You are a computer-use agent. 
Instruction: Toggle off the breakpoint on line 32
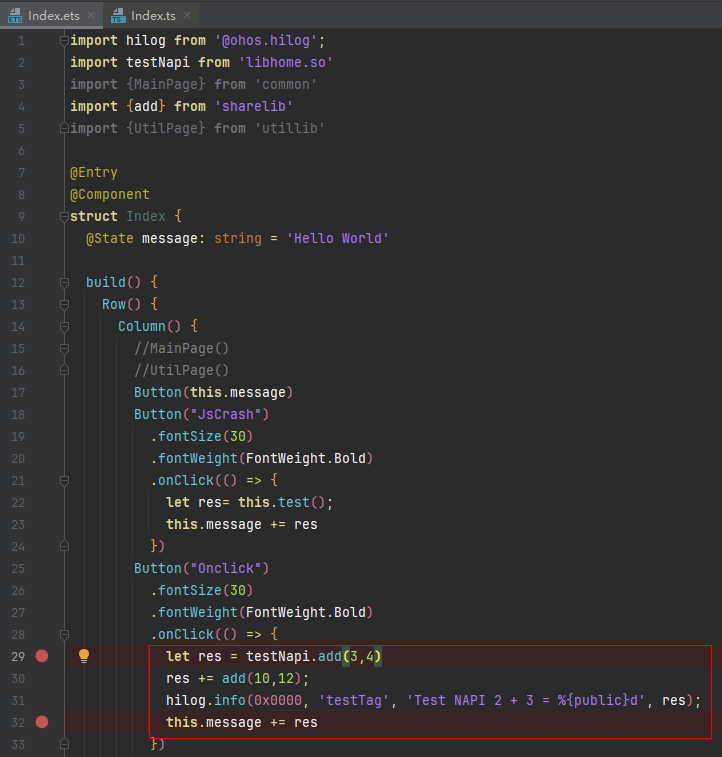click(42, 722)
